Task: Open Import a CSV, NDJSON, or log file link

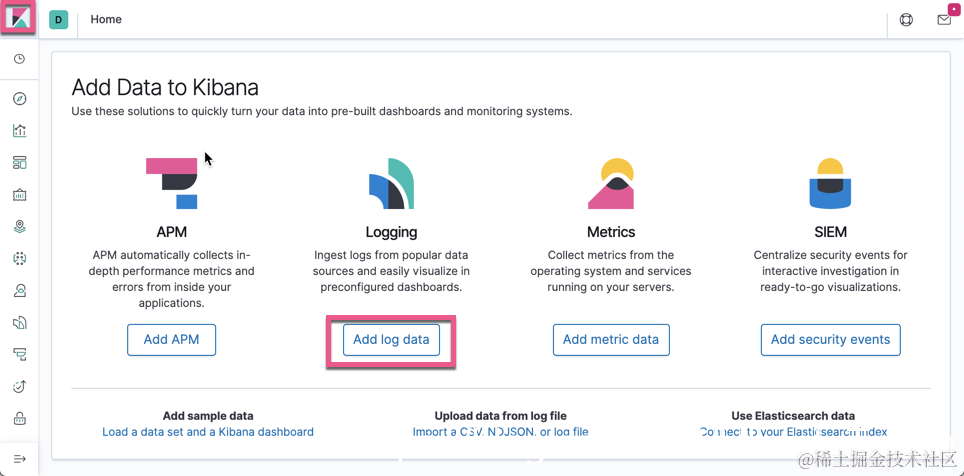Action: coord(500,432)
